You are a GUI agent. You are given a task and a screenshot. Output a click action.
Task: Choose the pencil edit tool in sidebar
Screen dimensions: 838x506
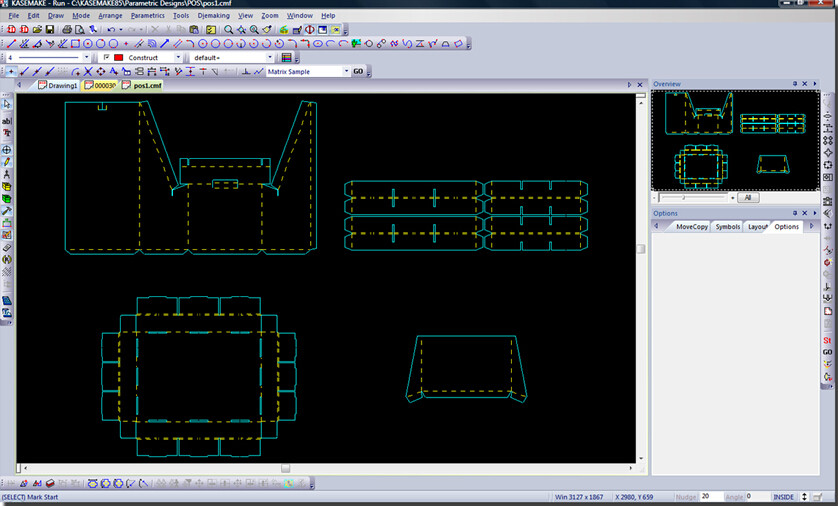[x=6, y=162]
